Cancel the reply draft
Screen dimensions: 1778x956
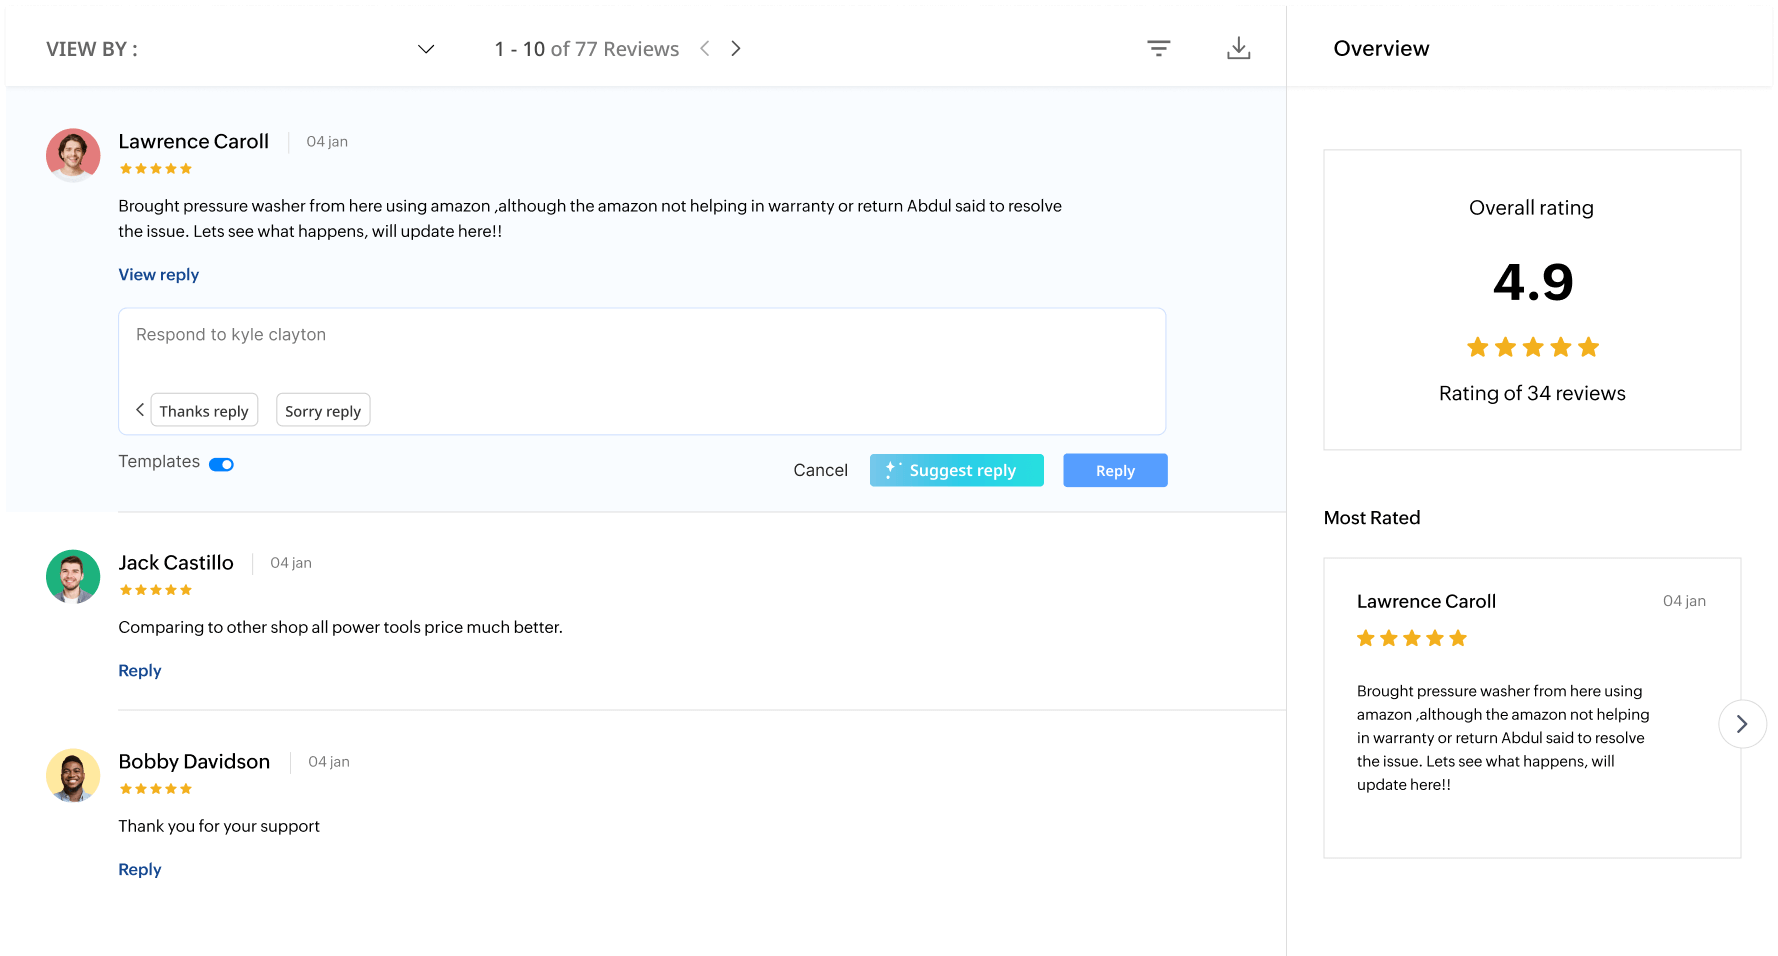[820, 470]
